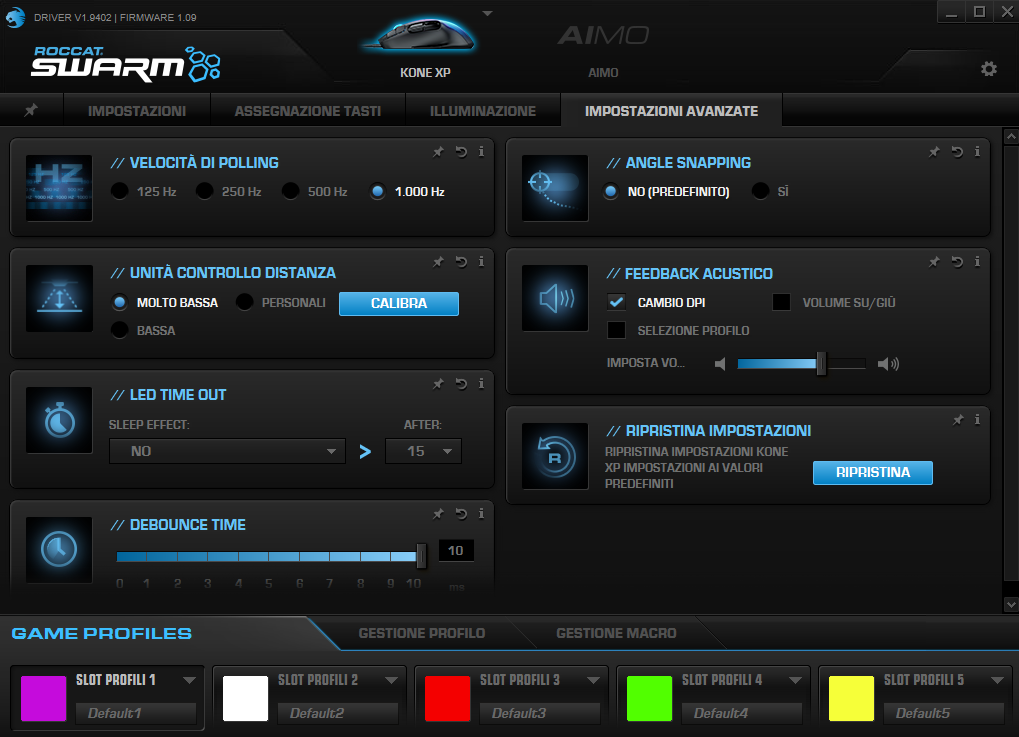Viewport: 1019px width, 737px height.
Task: Pin the Angle Snapping panel
Action: (x=934, y=151)
